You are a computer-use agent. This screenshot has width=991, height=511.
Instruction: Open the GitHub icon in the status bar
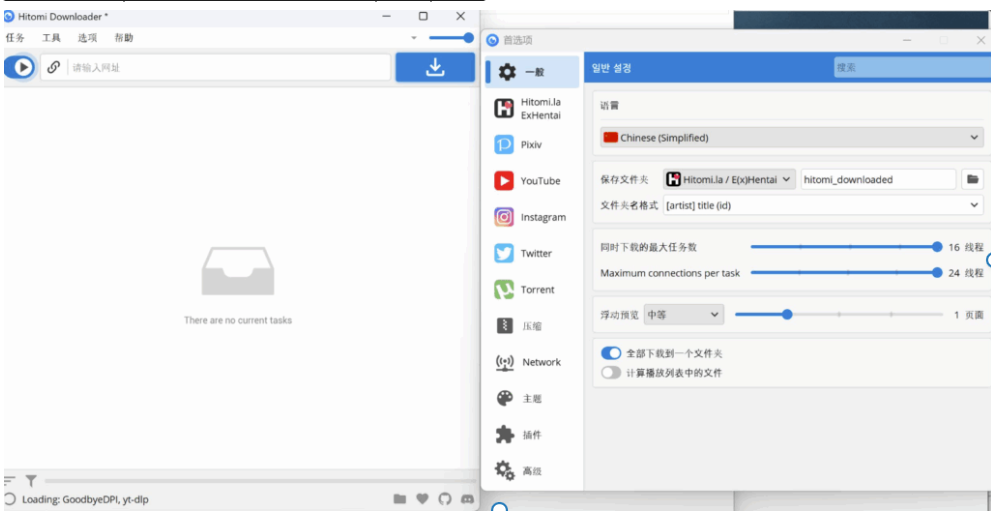tap(445, 499)
